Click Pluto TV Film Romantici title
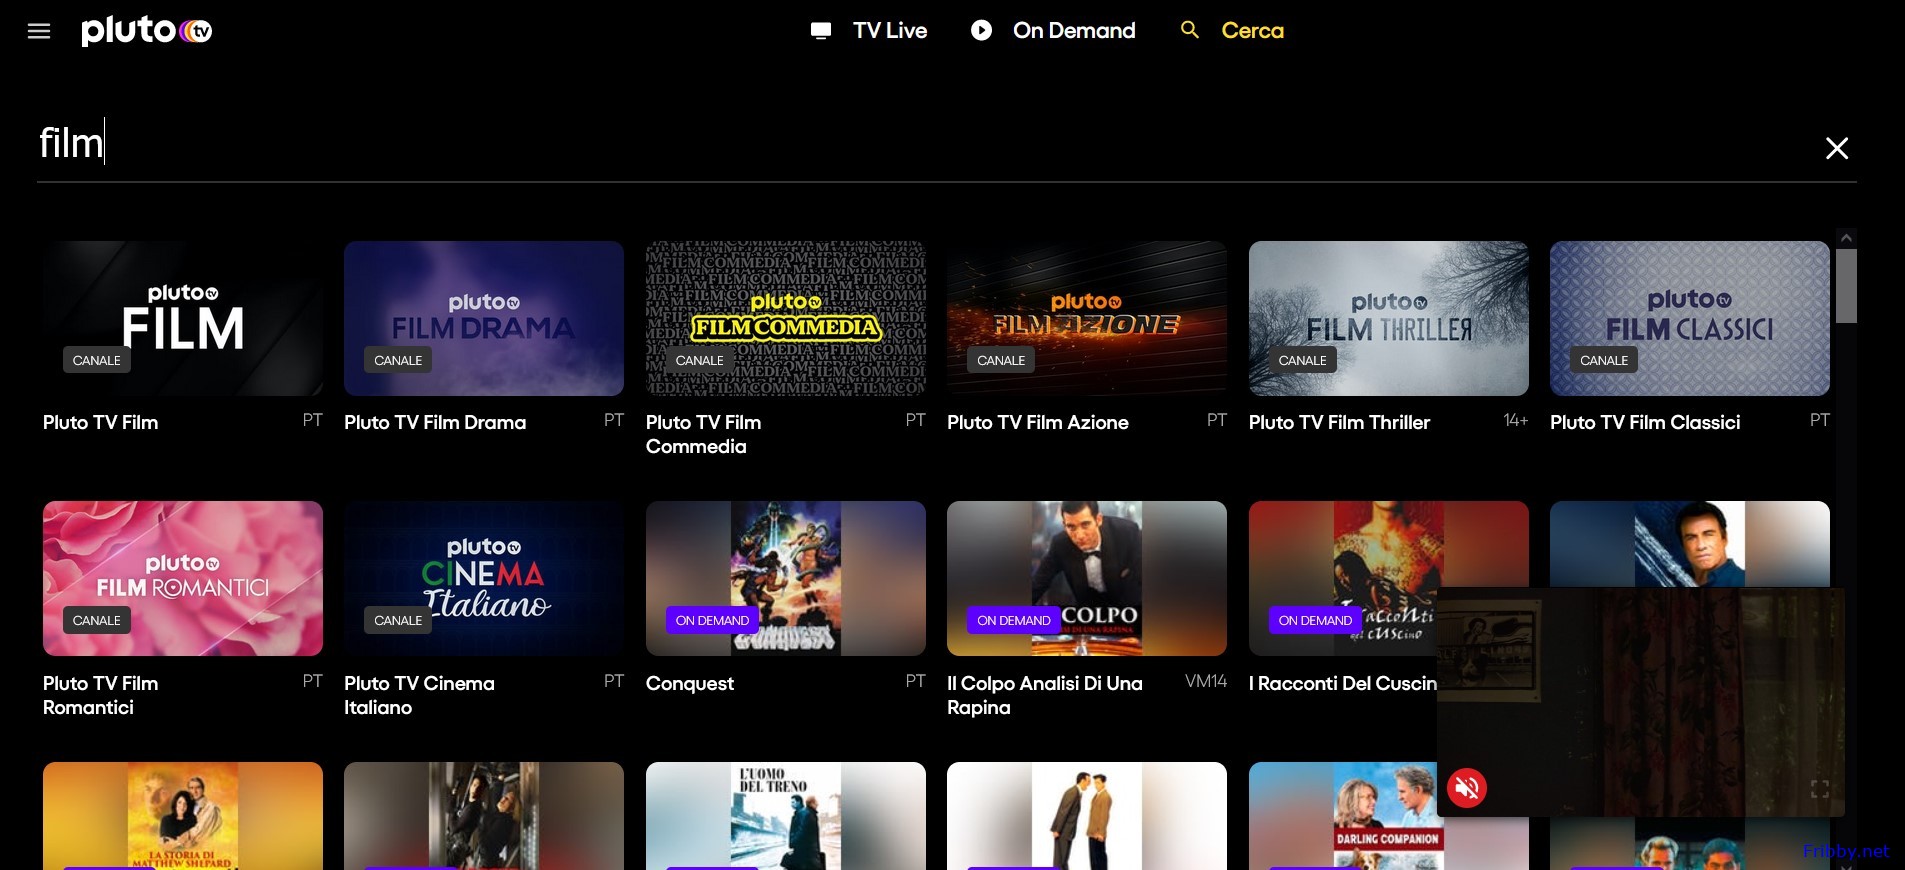 tap(100, 696)
